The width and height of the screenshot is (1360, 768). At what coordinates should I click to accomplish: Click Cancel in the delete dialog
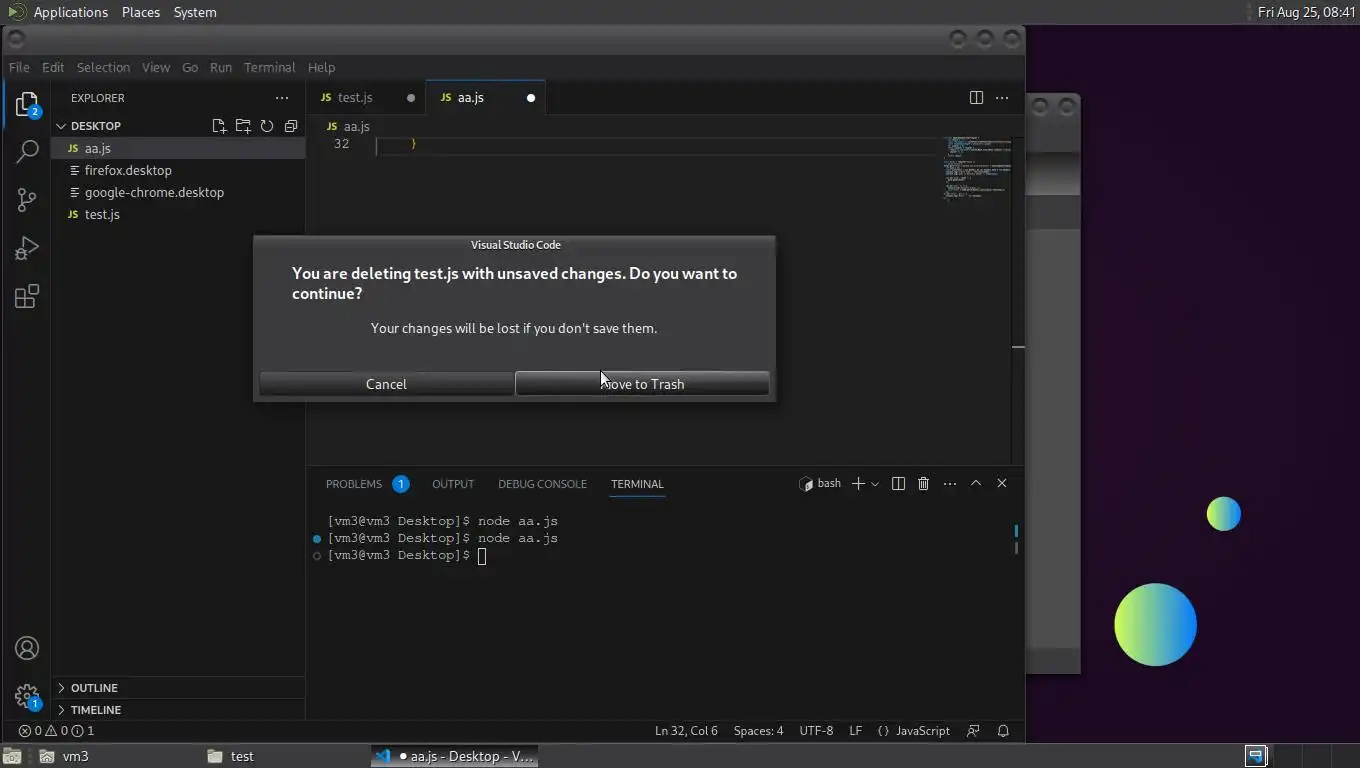click(386, 384)
